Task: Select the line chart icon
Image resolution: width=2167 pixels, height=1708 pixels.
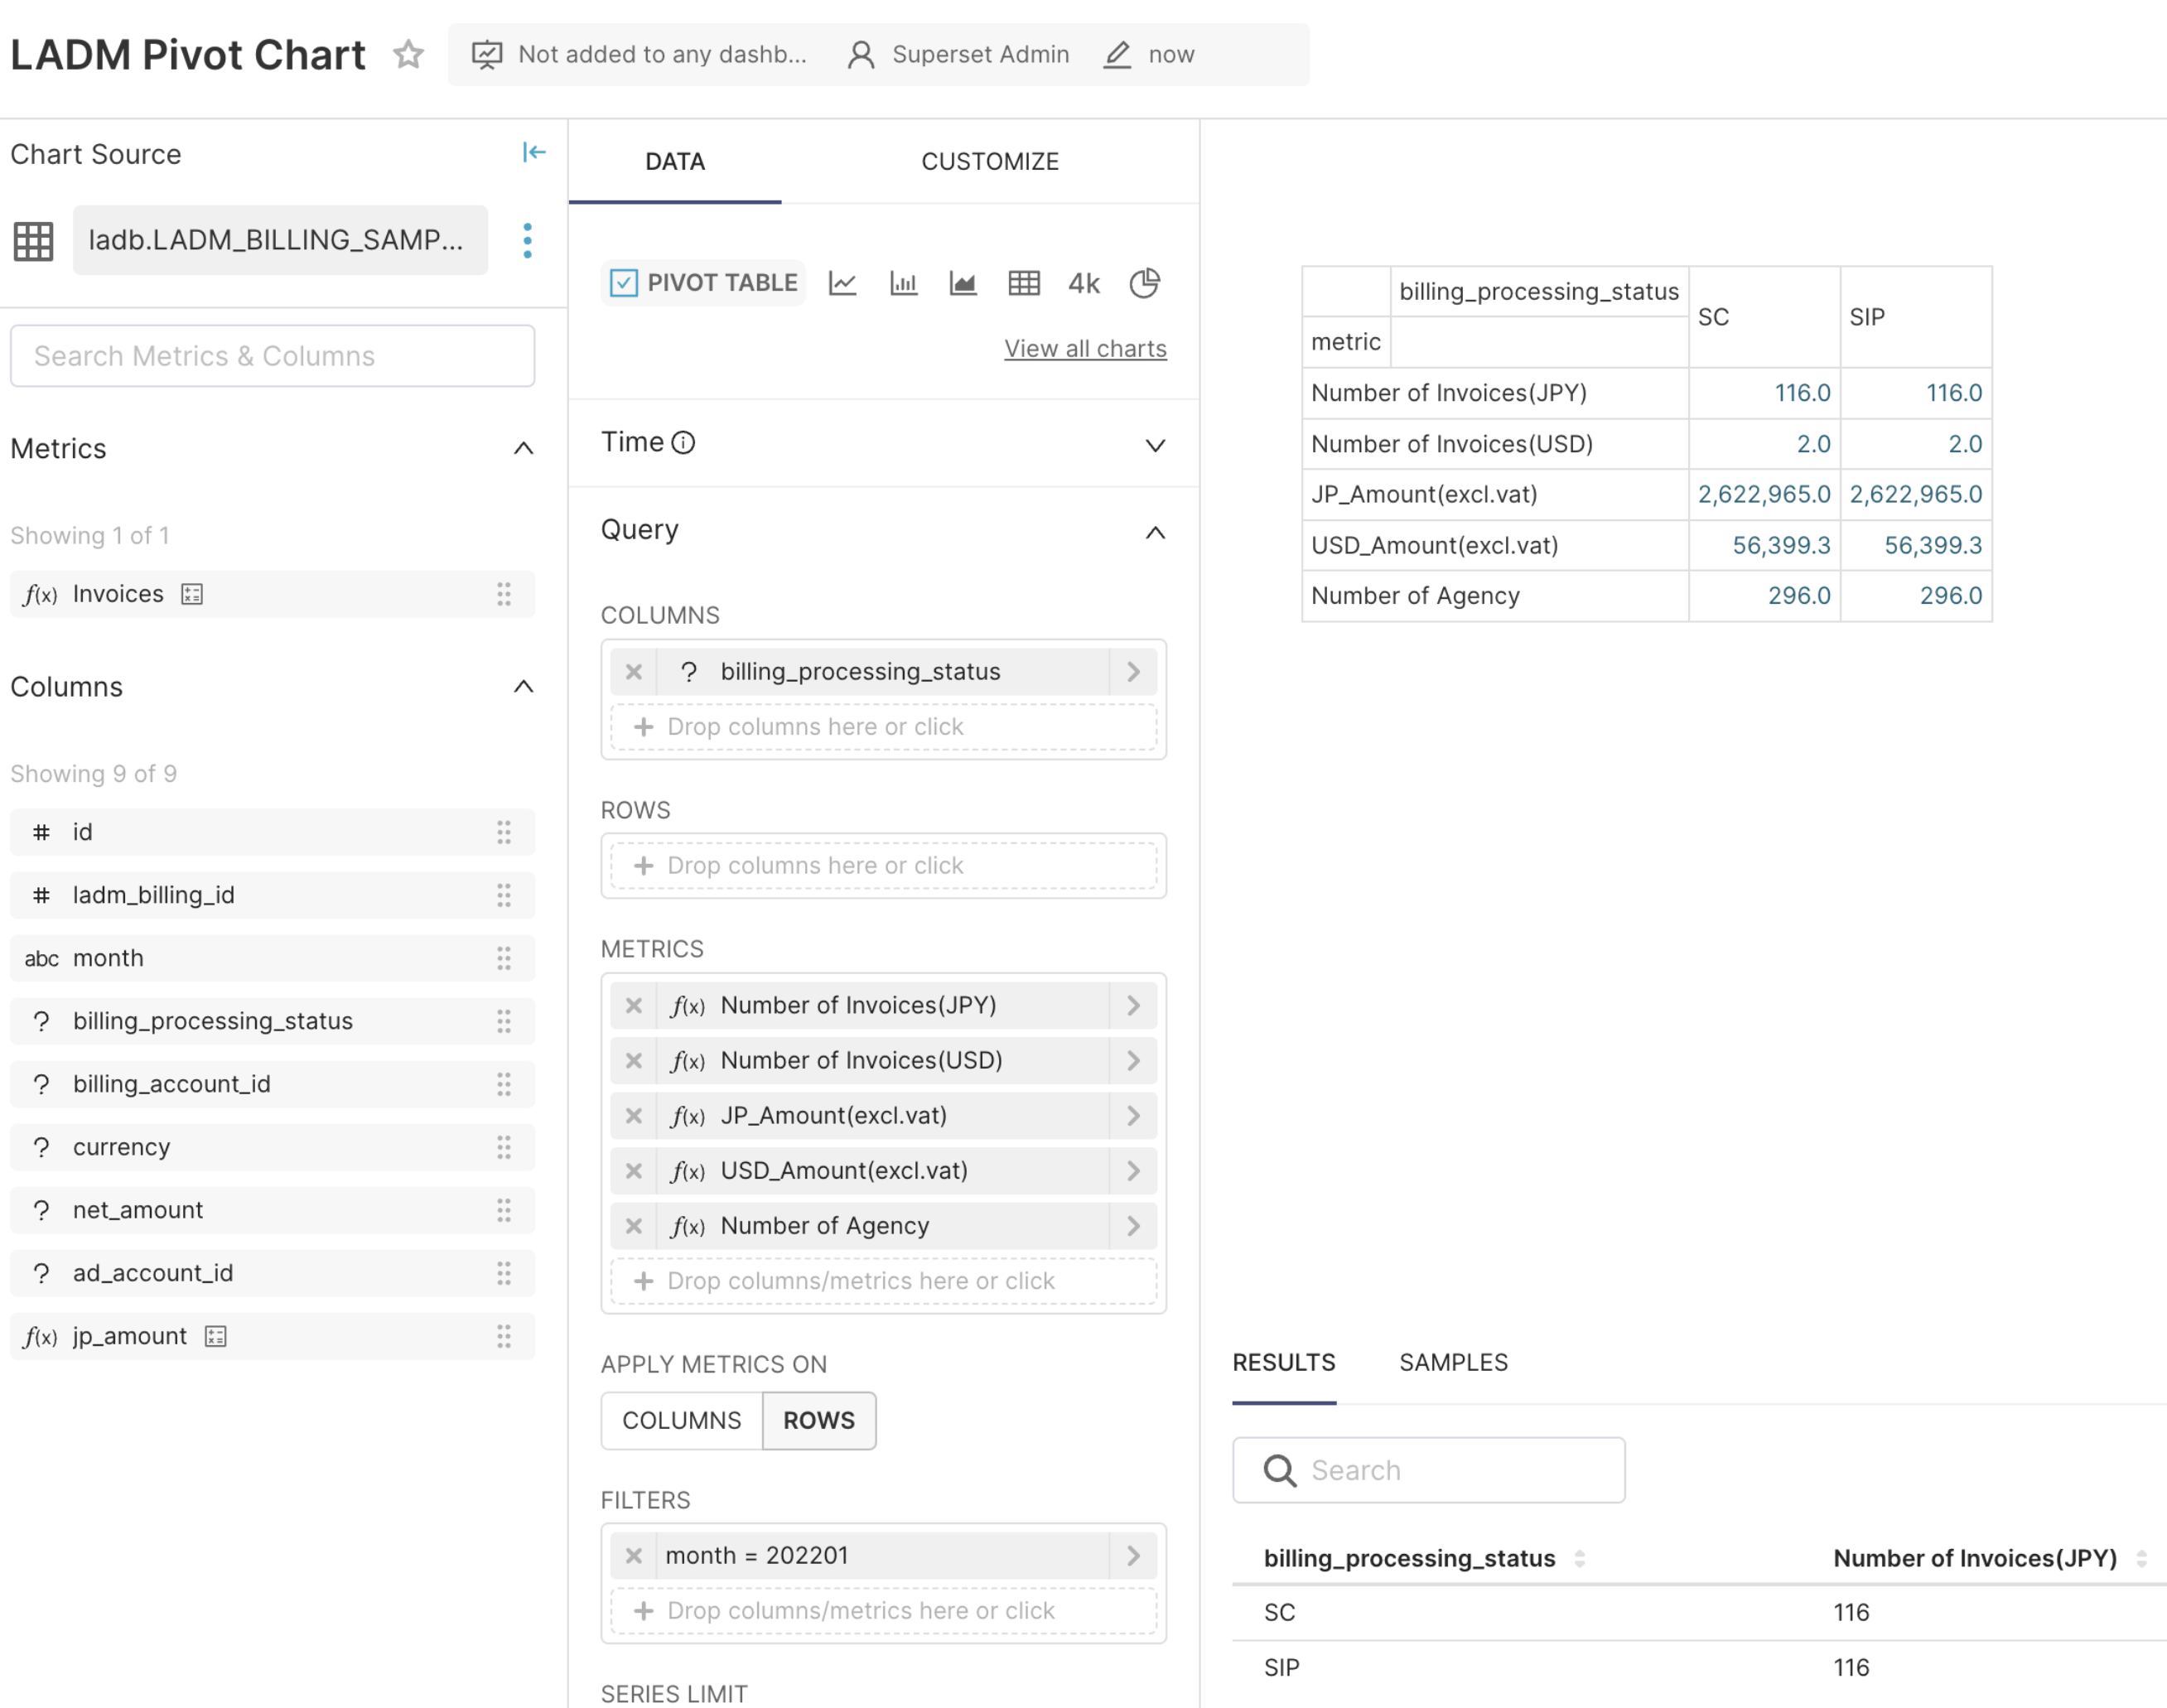Action: pos(842,284)
